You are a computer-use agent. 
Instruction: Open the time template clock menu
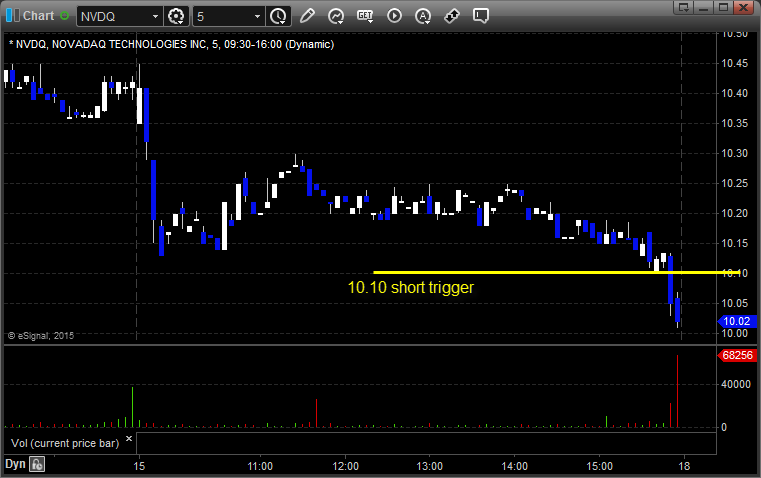(279, 16)
